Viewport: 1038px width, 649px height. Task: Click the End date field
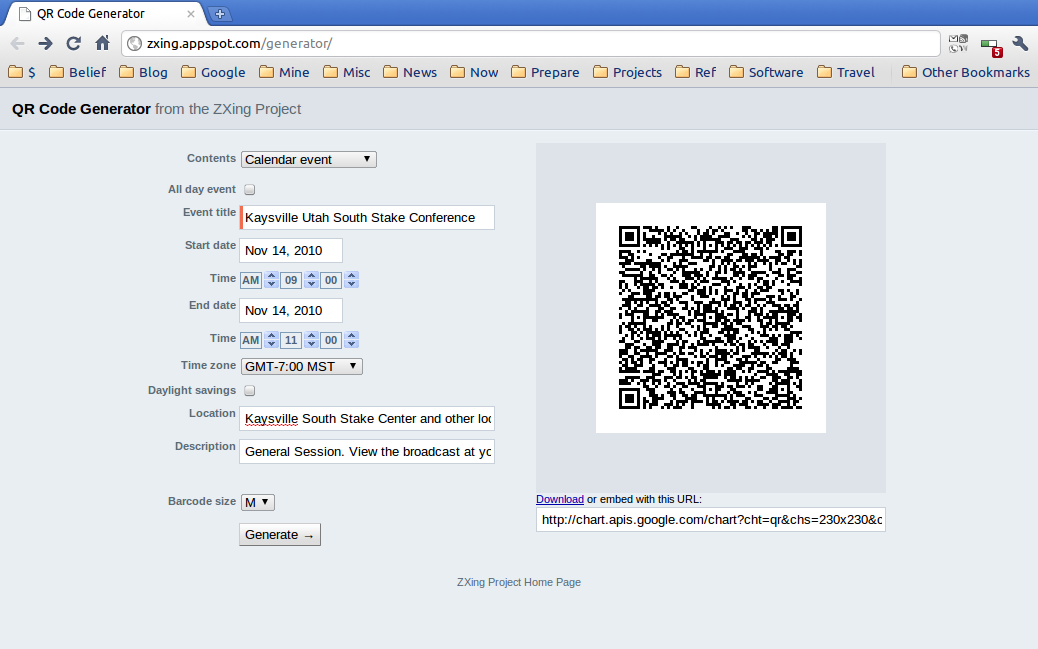pyautogui.click(x=291, y=311)
